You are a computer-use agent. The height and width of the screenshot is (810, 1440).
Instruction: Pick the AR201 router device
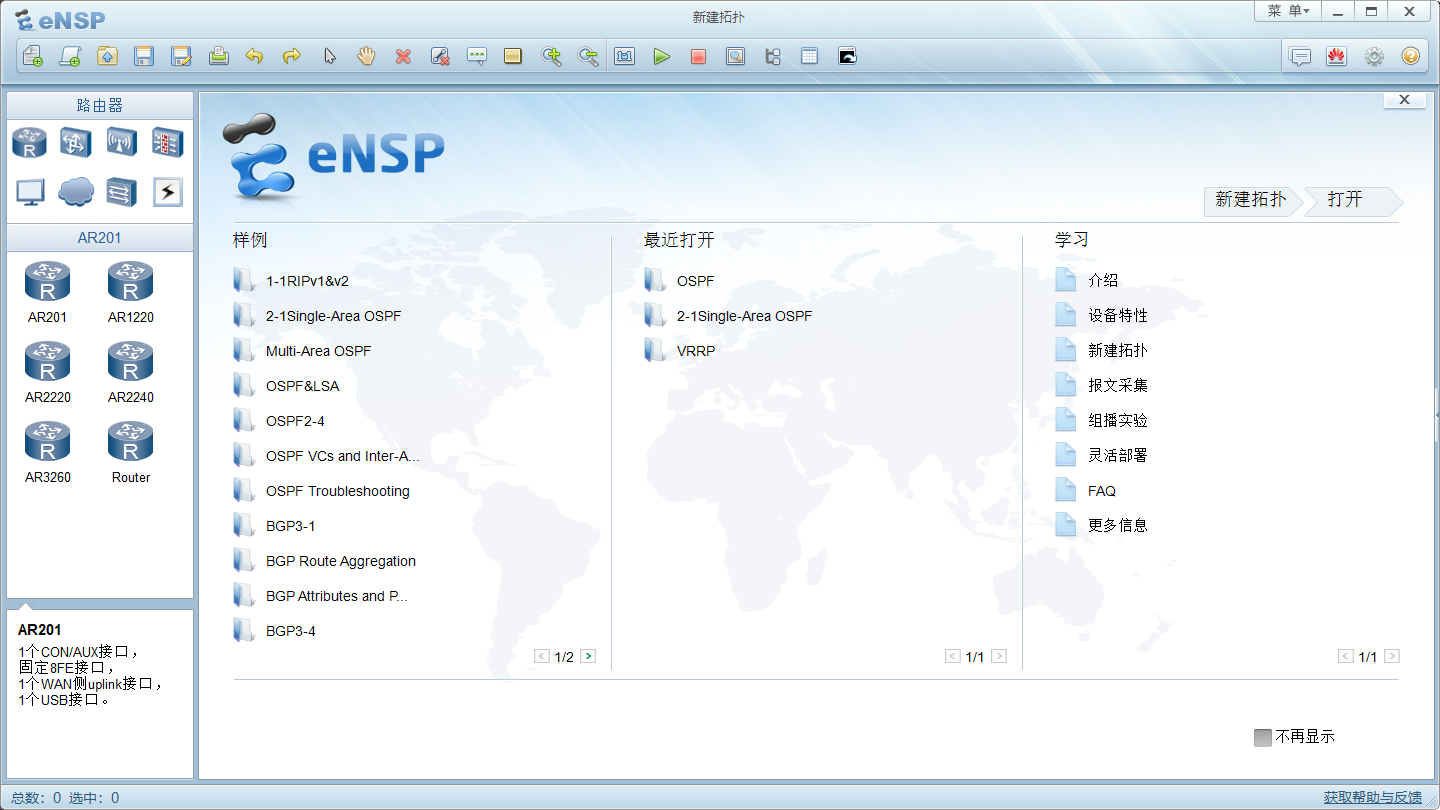coord(47,292)
